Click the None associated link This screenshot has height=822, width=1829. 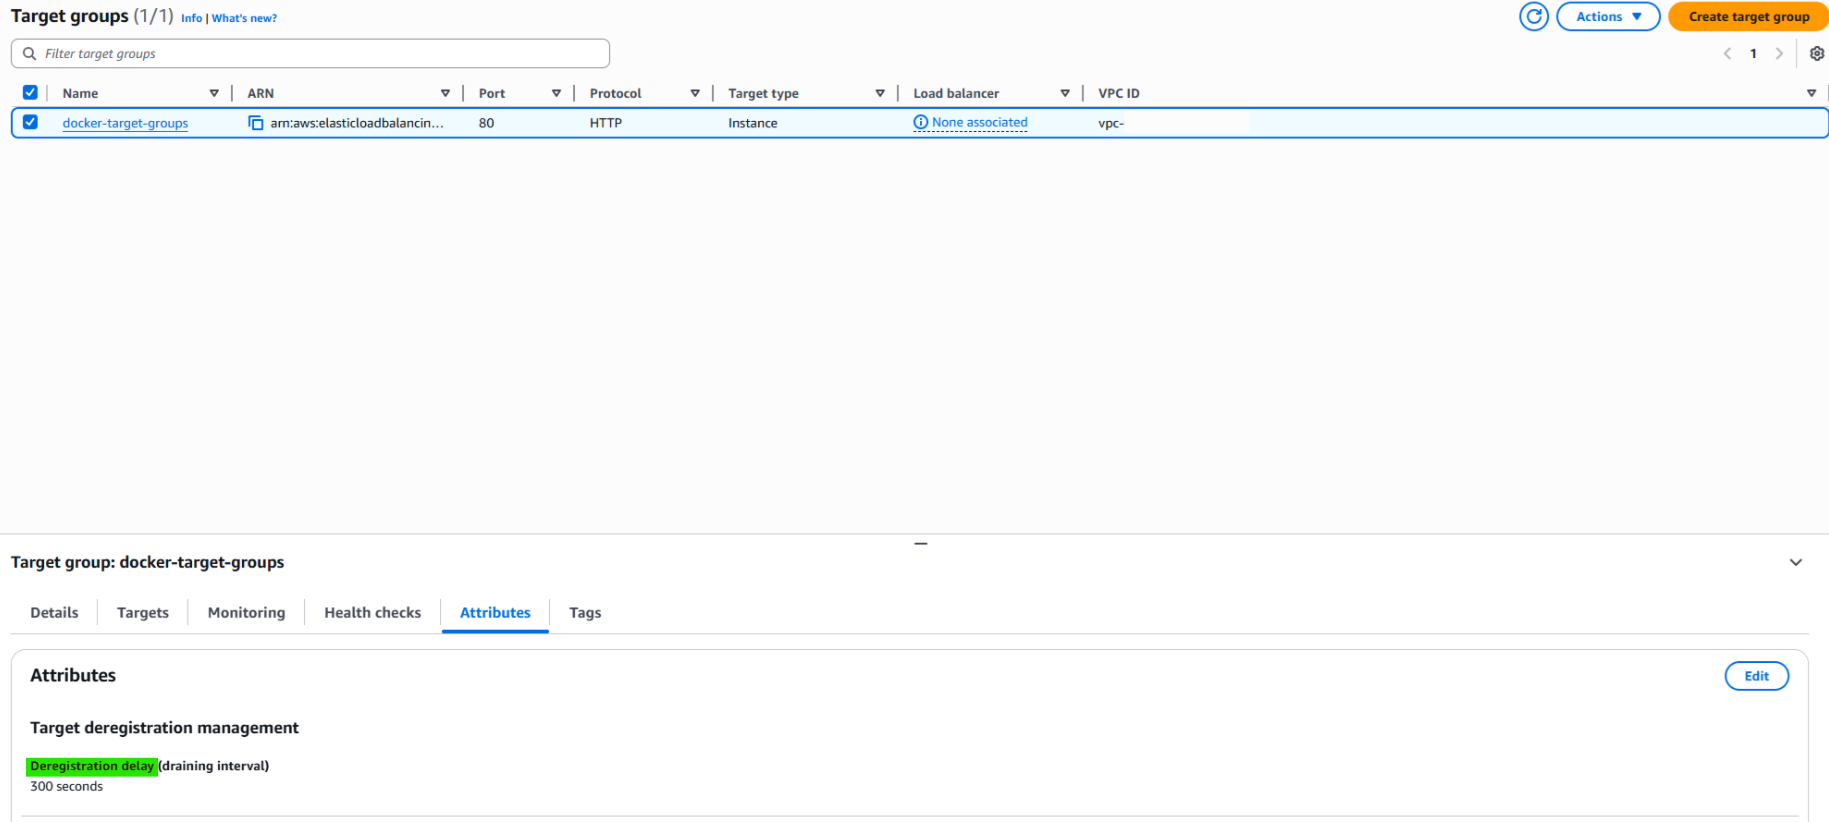click(x=979, y=122)
